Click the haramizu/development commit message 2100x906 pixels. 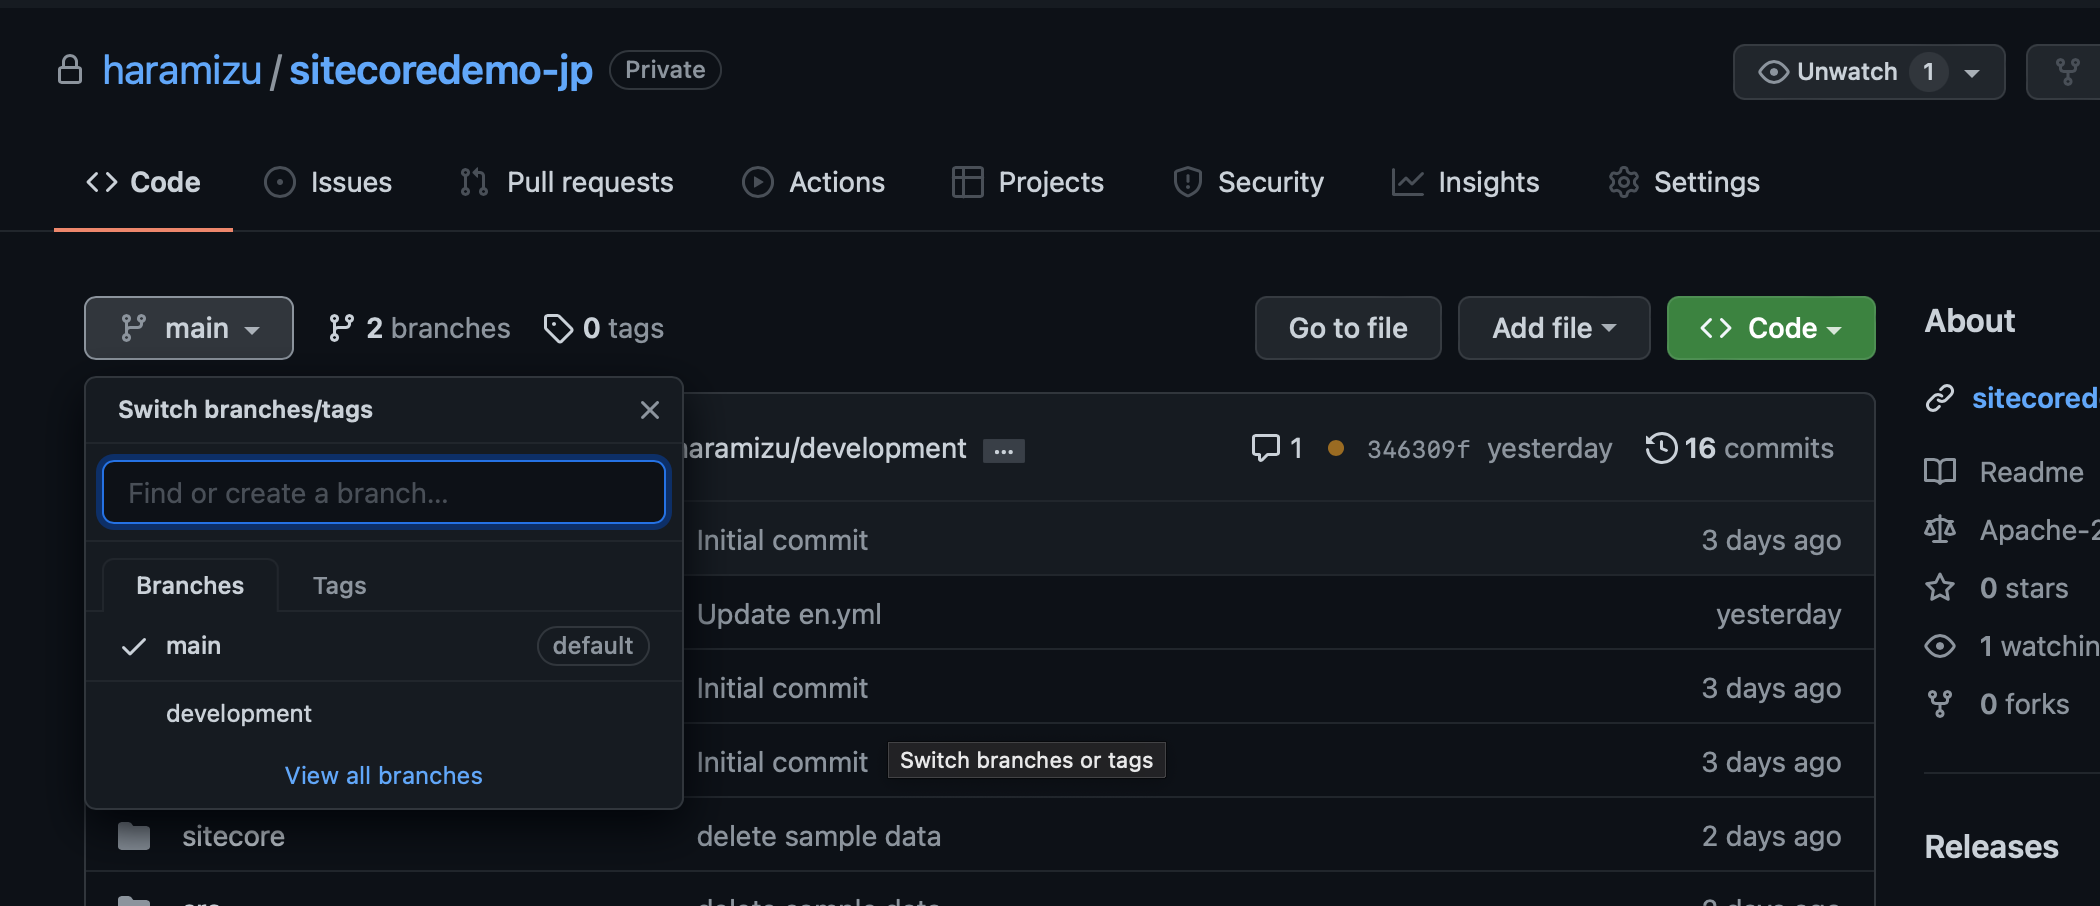(825, 448)
